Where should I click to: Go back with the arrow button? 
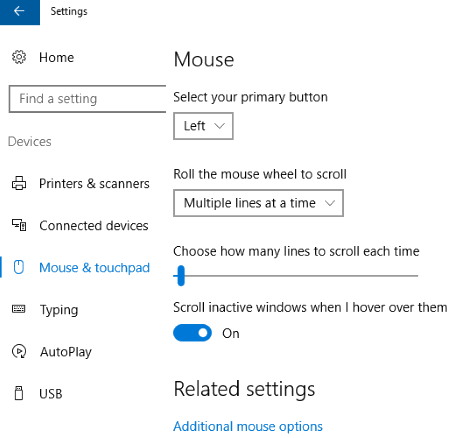tap(19, 11)
